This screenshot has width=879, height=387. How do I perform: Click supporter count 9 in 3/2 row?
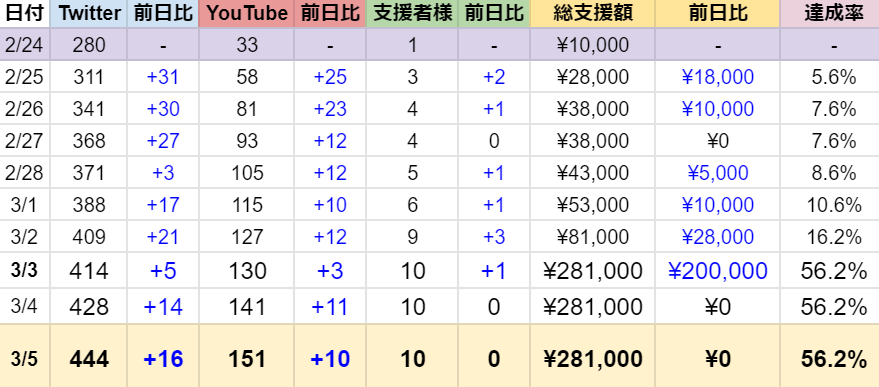pyautogui.click(x=413, y=236)
